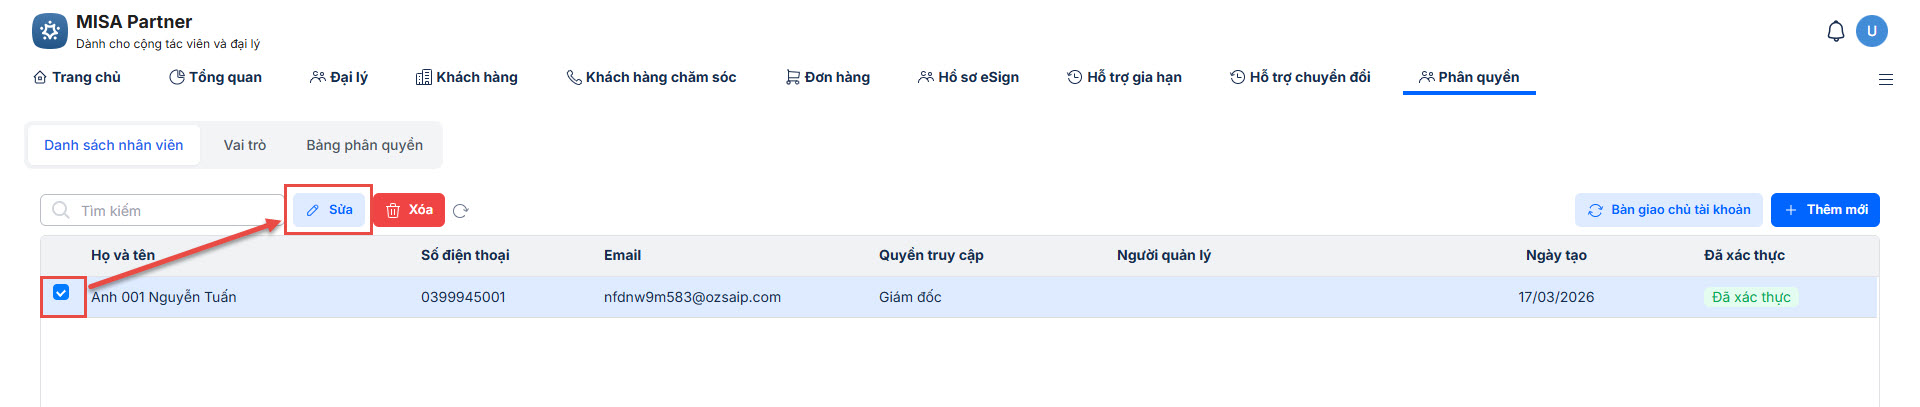Viewport: 1920px width, 407px height.
Task: Open the user avatar menu
Action: coord(1872,31)
